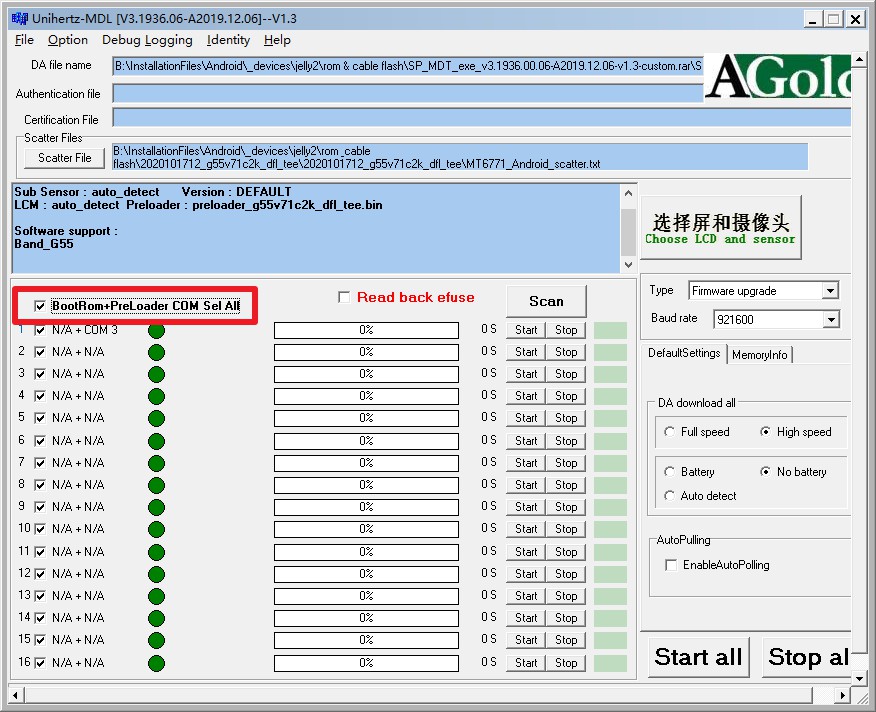Choose the No battery radio option
This screenshot has height=712, width=876.
(765, 472)
